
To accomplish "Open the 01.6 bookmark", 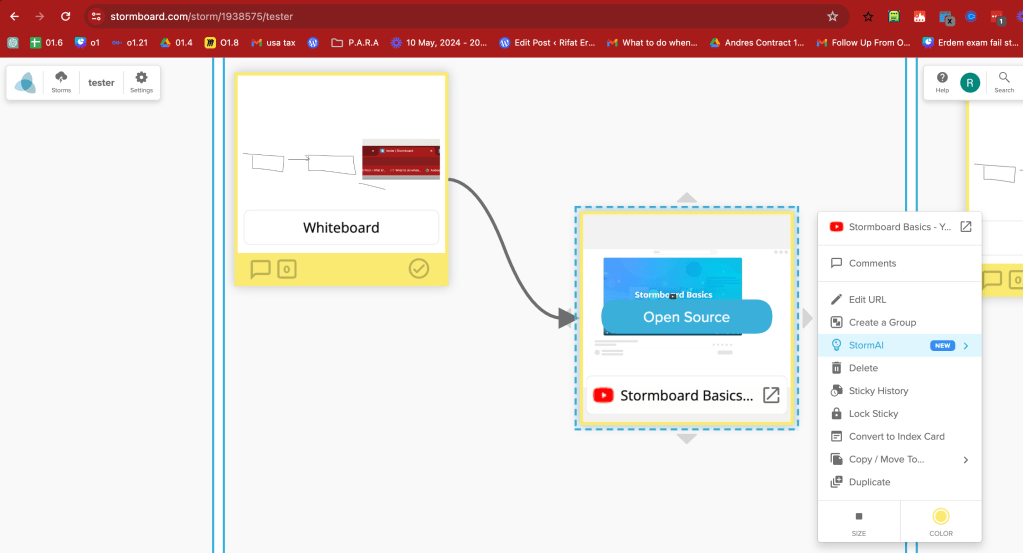I will coord(46,42).
